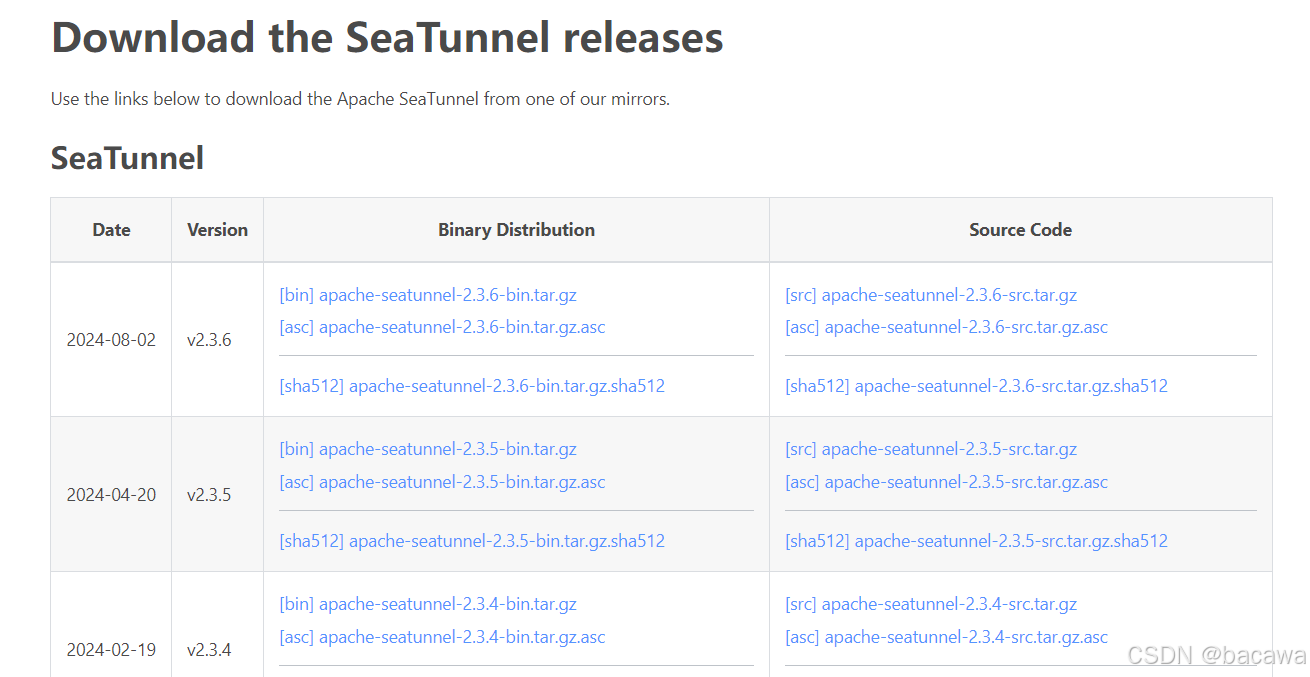The height and width of the screenshot is (677, 1310).
Task: Click the Download the SeaTunnel releases heading
Action: (387, 38)
